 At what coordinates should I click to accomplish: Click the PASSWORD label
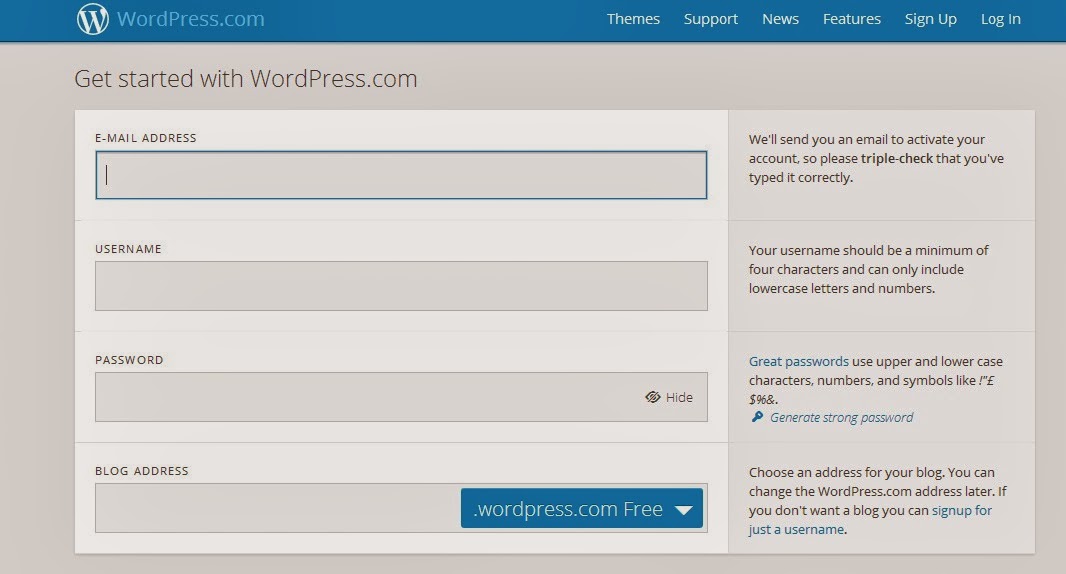[x=129, y=360]
